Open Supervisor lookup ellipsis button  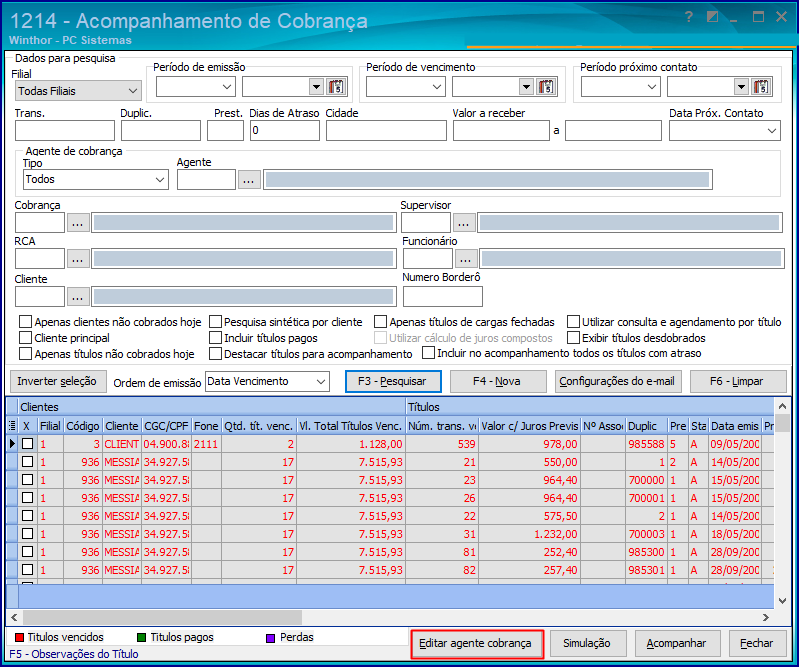463,223
